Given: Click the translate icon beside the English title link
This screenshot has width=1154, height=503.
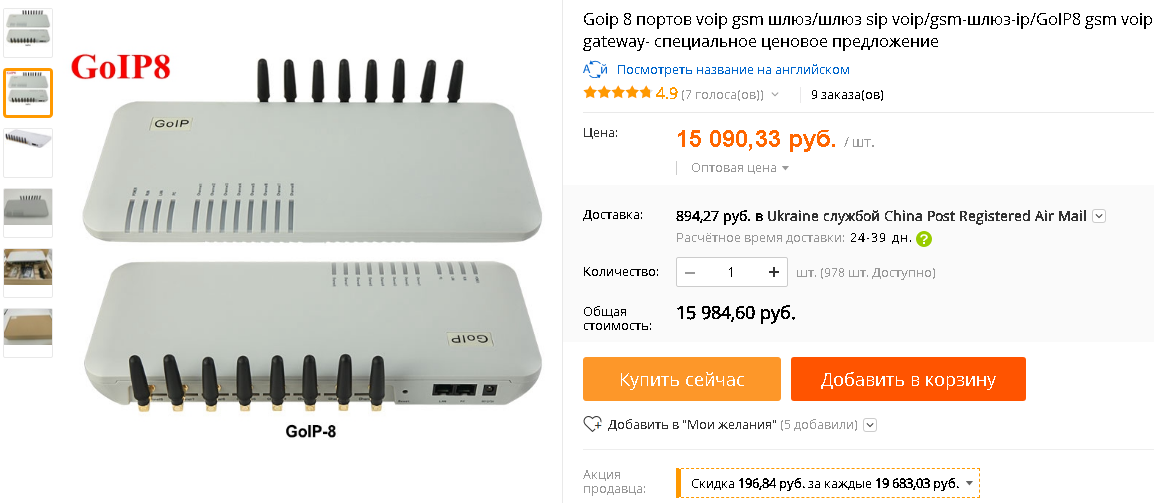Looking at the screenshot, I should [x=595, y=70].
